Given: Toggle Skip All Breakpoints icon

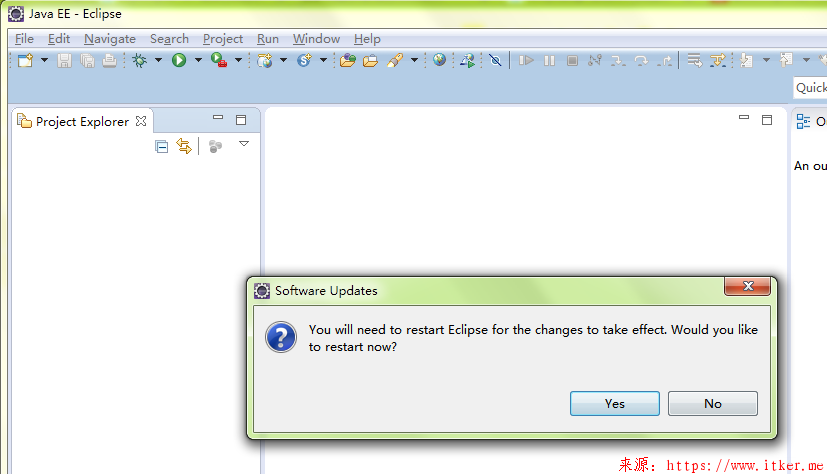Looking at the screenshot, I should [495, 61].
